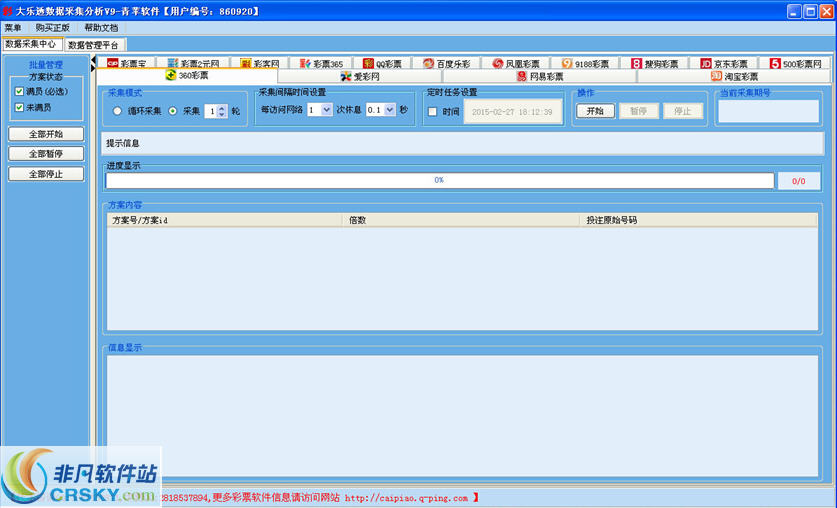Click the 当前采集期号 field
837x508 pixels.
pos(768,111)
